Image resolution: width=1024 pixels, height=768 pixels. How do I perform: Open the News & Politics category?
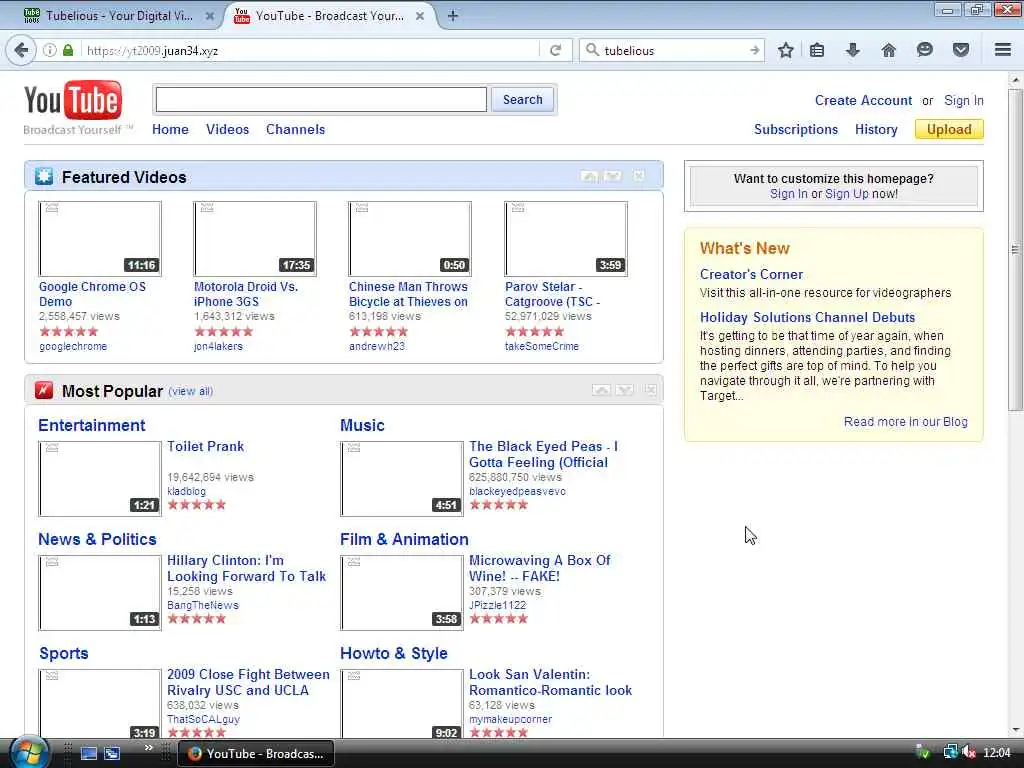97,539
